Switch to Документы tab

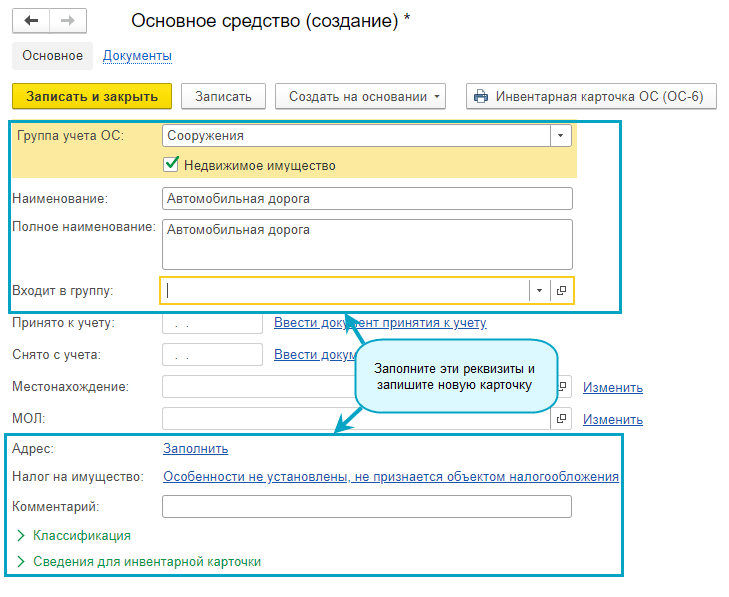click(137, 56)
